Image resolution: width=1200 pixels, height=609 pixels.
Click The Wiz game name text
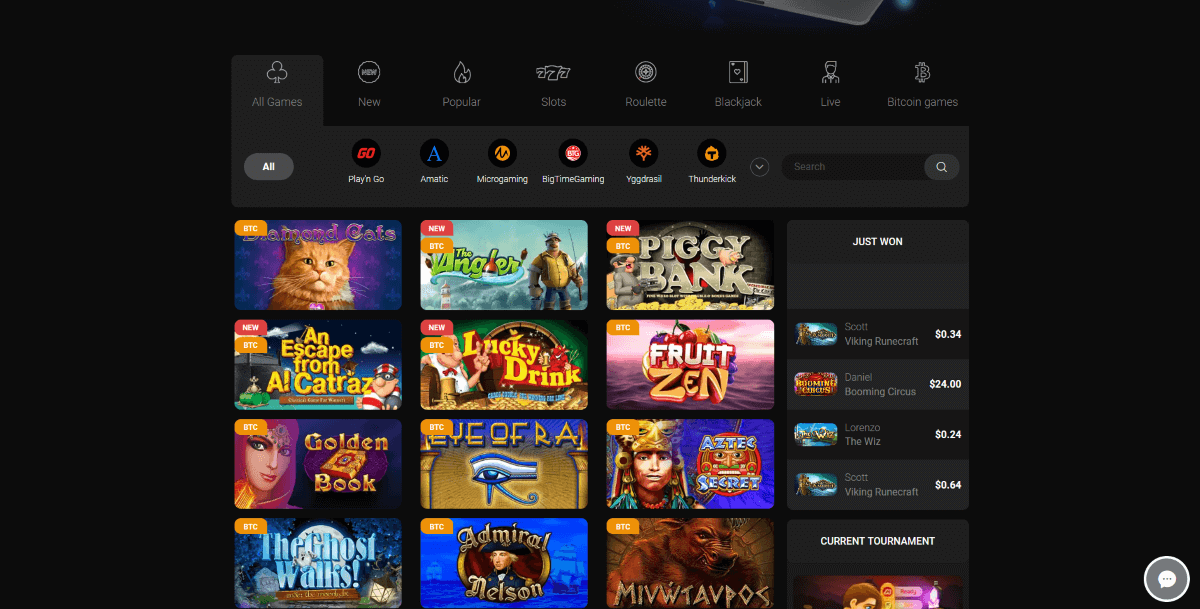tap(862, 442)
